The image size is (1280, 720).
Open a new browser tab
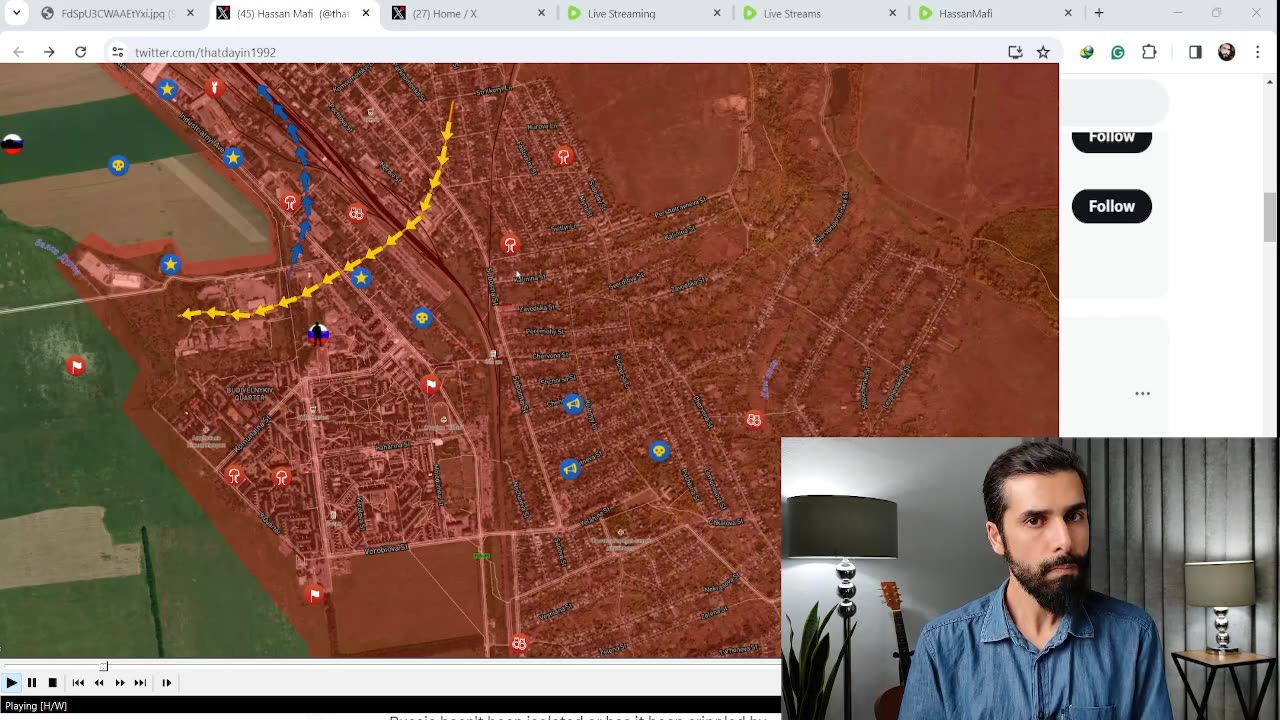1099,13
